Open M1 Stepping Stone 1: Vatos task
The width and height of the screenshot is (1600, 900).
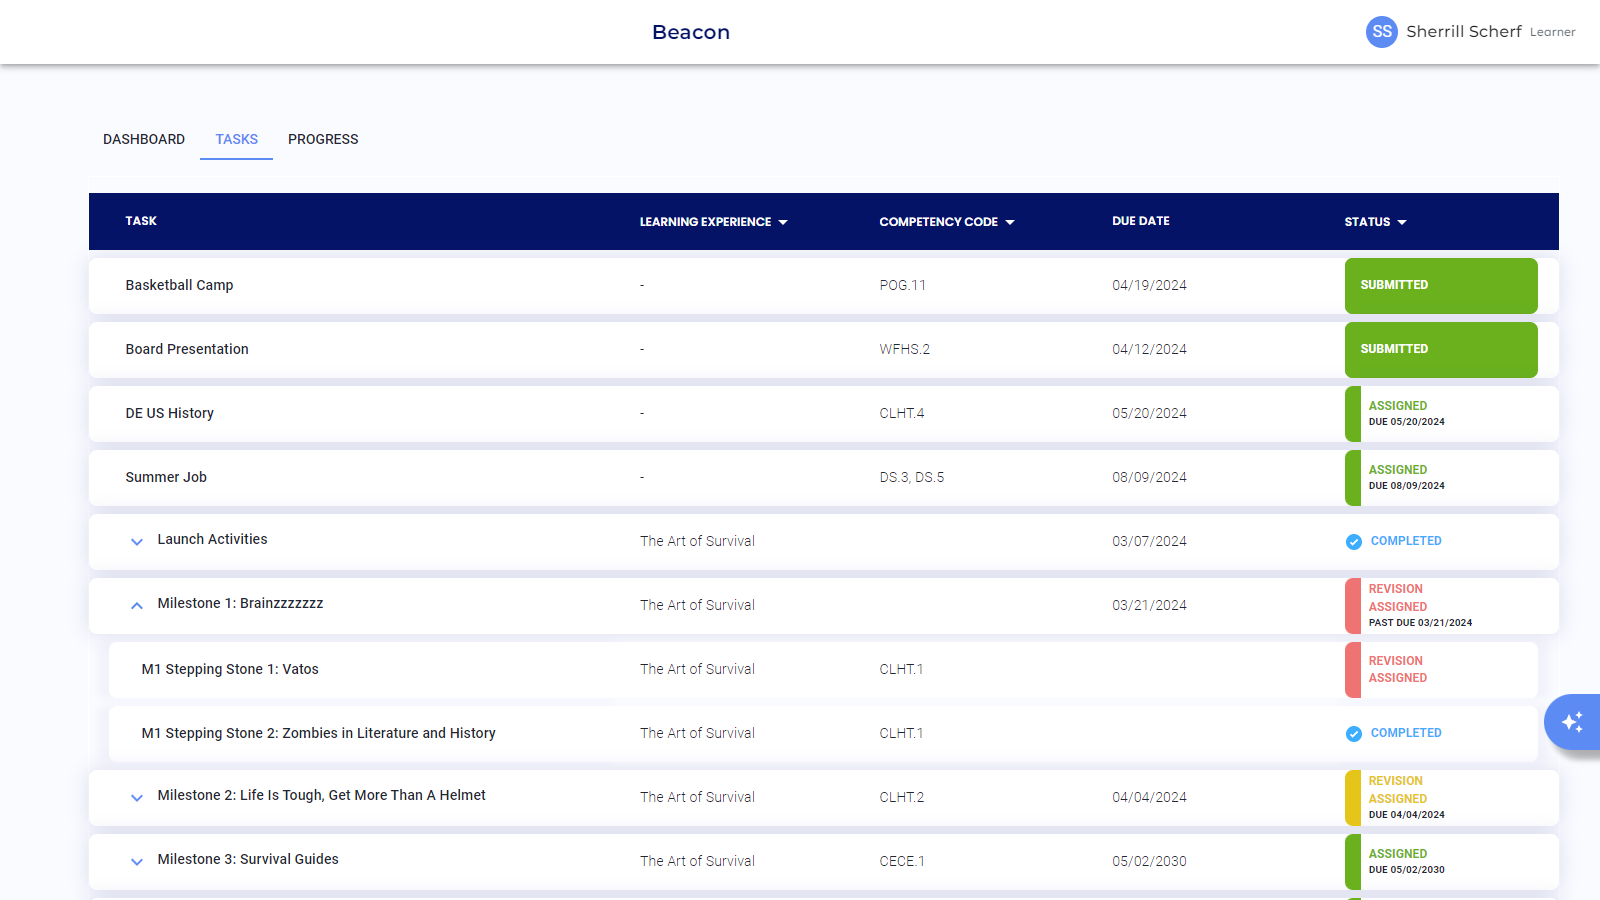pyautogui.click(x=230, y=669)
